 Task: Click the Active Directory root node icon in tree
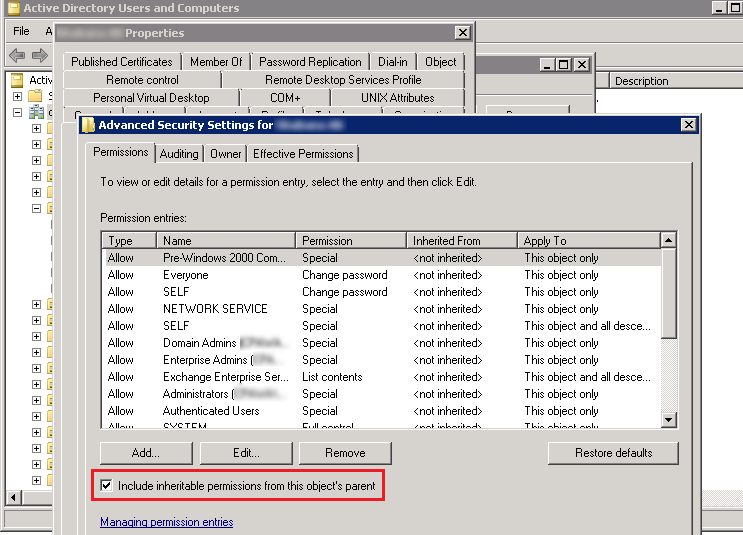click(17, 80)
